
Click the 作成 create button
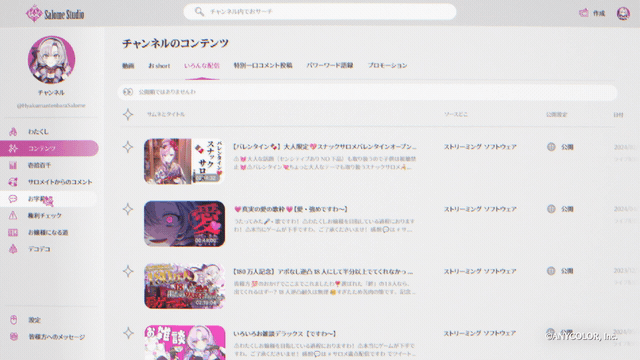tap(592, 13)
